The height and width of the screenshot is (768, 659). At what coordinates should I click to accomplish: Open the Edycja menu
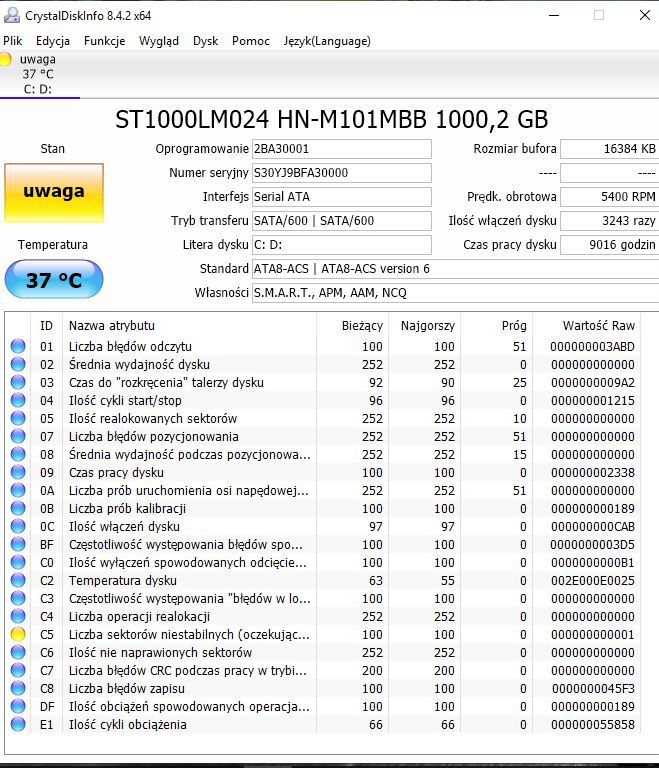coord(53,41)
